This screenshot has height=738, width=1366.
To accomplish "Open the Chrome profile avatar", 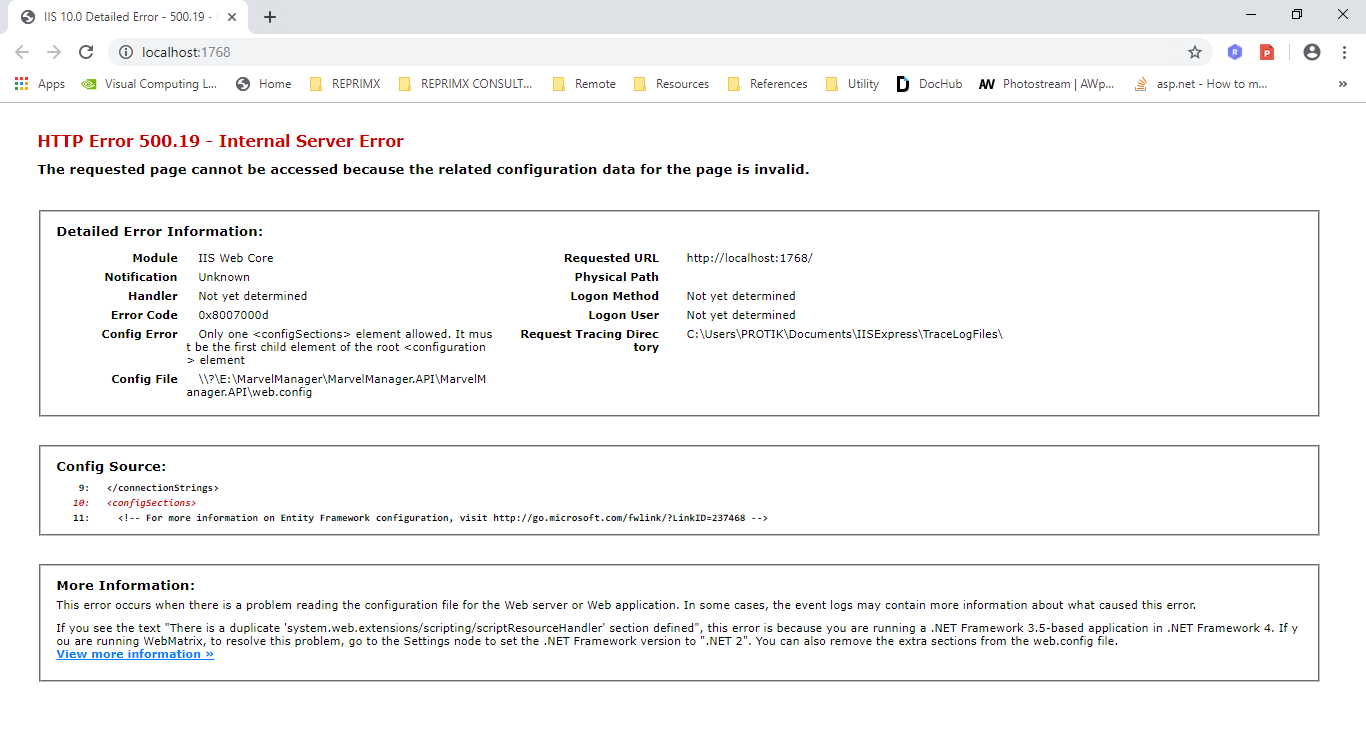I will [1312, 52].
